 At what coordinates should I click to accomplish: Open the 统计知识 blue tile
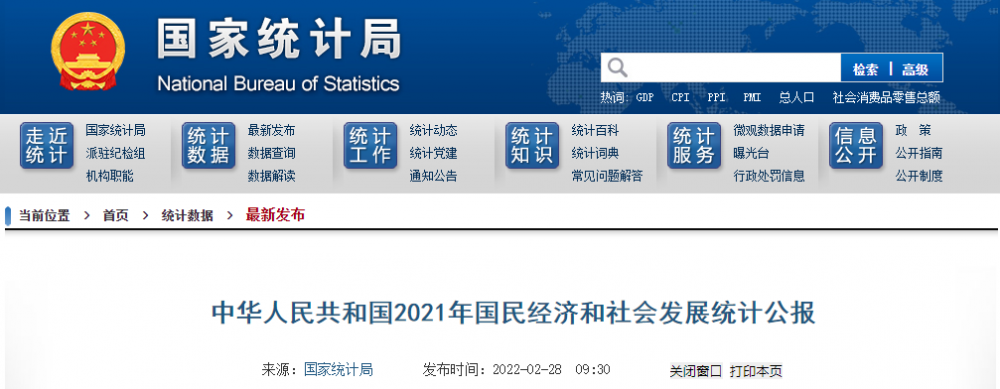click(533, 145)
